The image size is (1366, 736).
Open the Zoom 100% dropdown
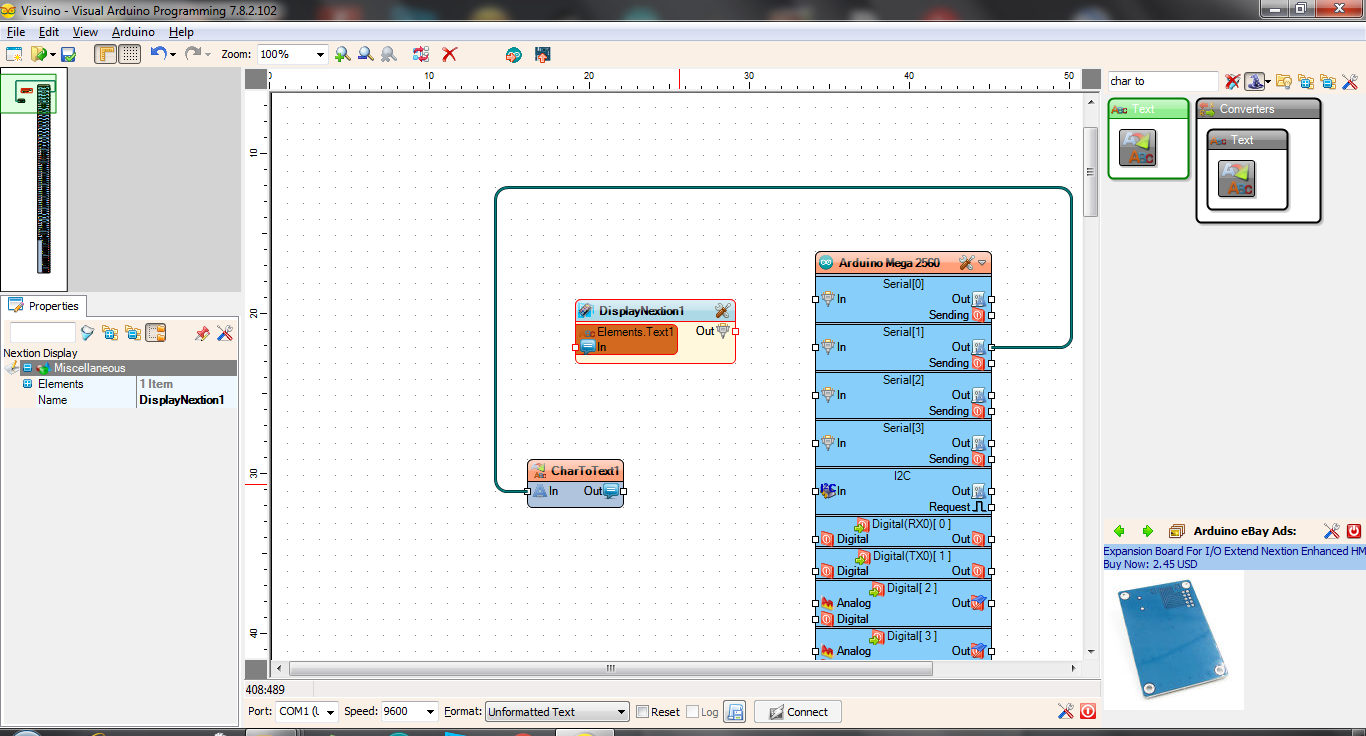320,54
